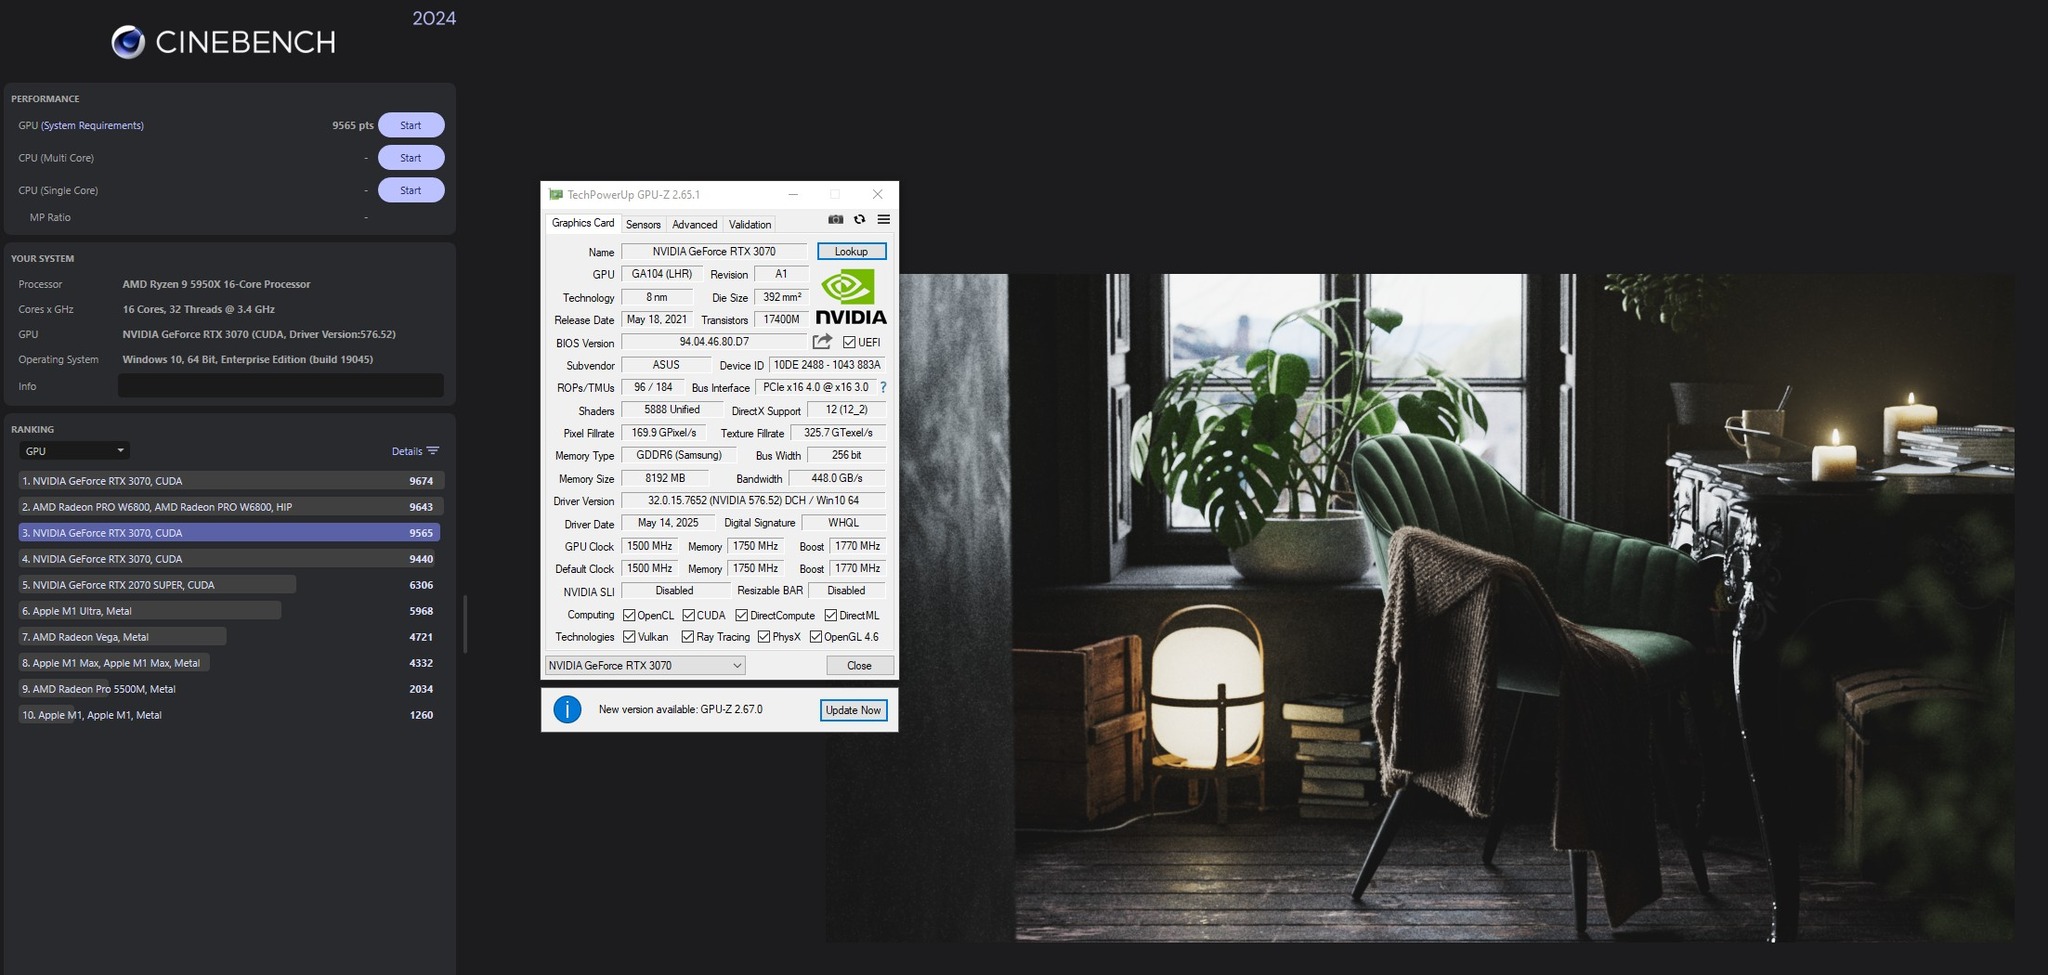Screen dimensions: 2048x975
Task: Select the AMD Radeon Vega ranking row
Action: point(230,637)
